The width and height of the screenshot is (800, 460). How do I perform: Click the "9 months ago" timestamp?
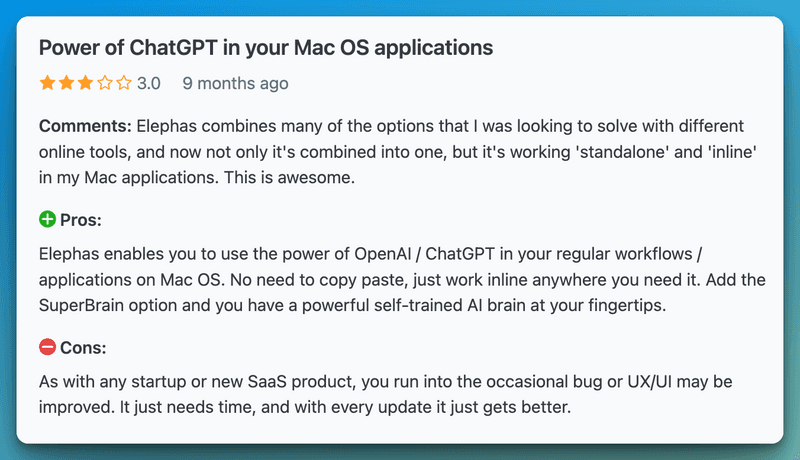(x=235, y=84)
